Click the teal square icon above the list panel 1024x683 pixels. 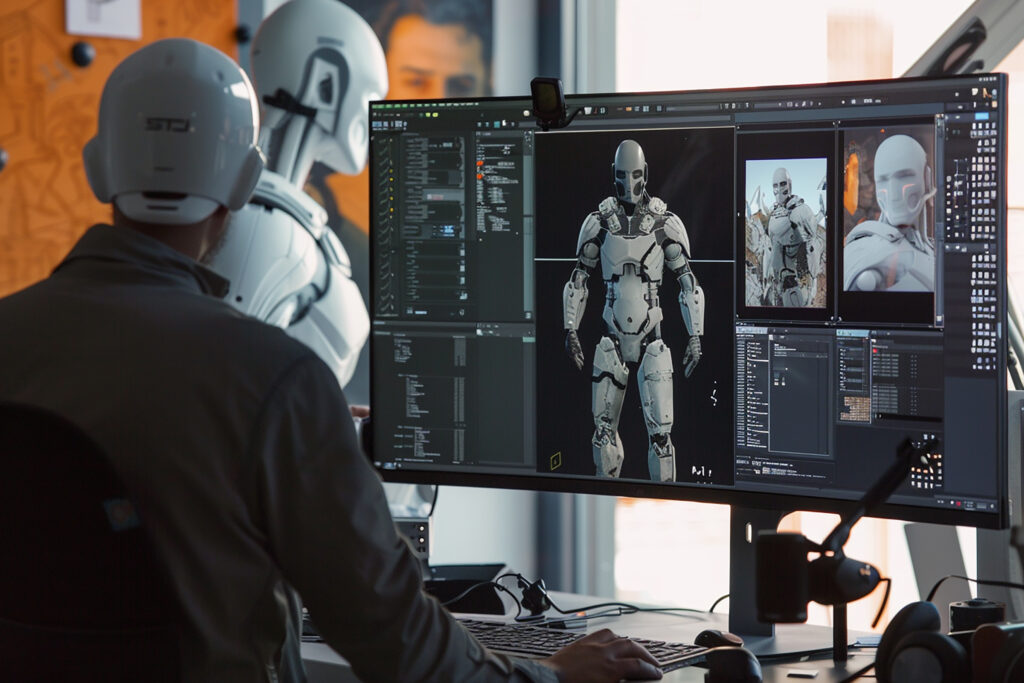[497, 124]
